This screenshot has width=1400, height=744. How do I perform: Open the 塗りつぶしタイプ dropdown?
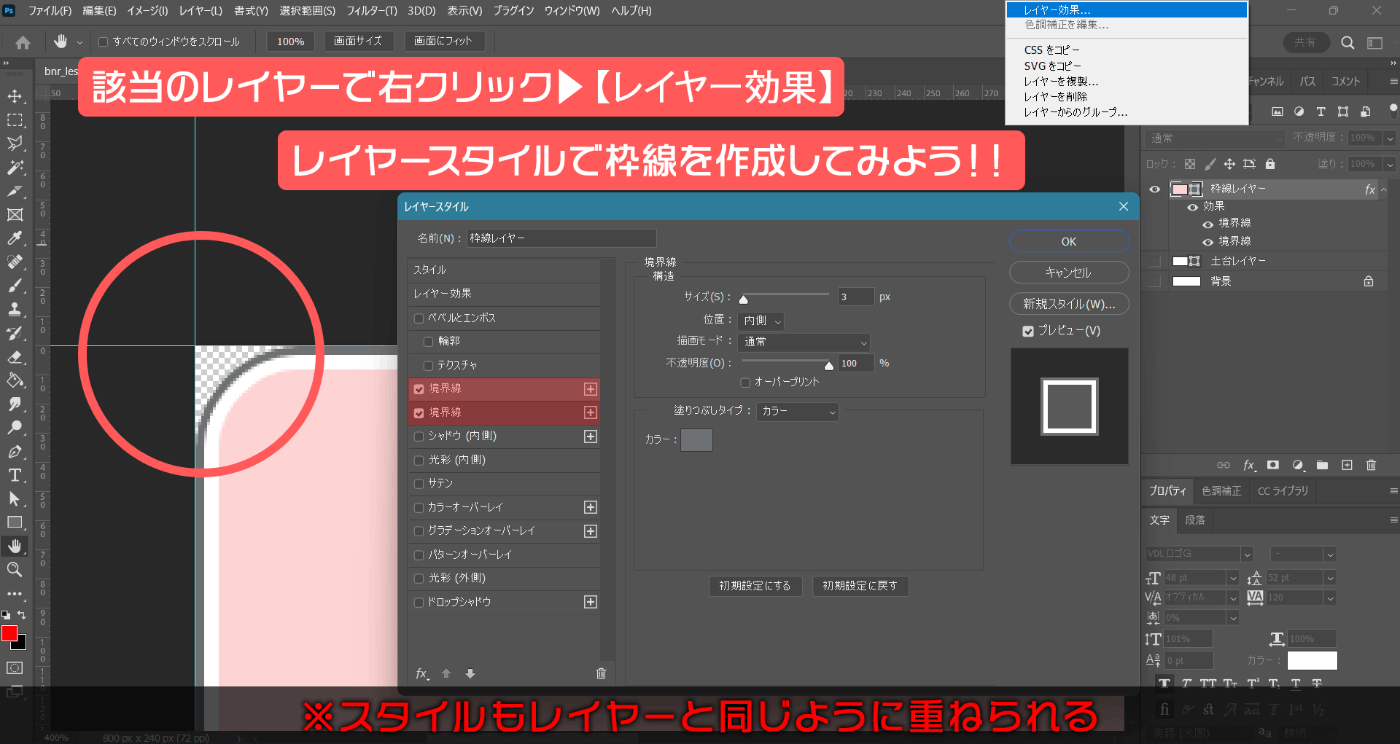(797, 411)
